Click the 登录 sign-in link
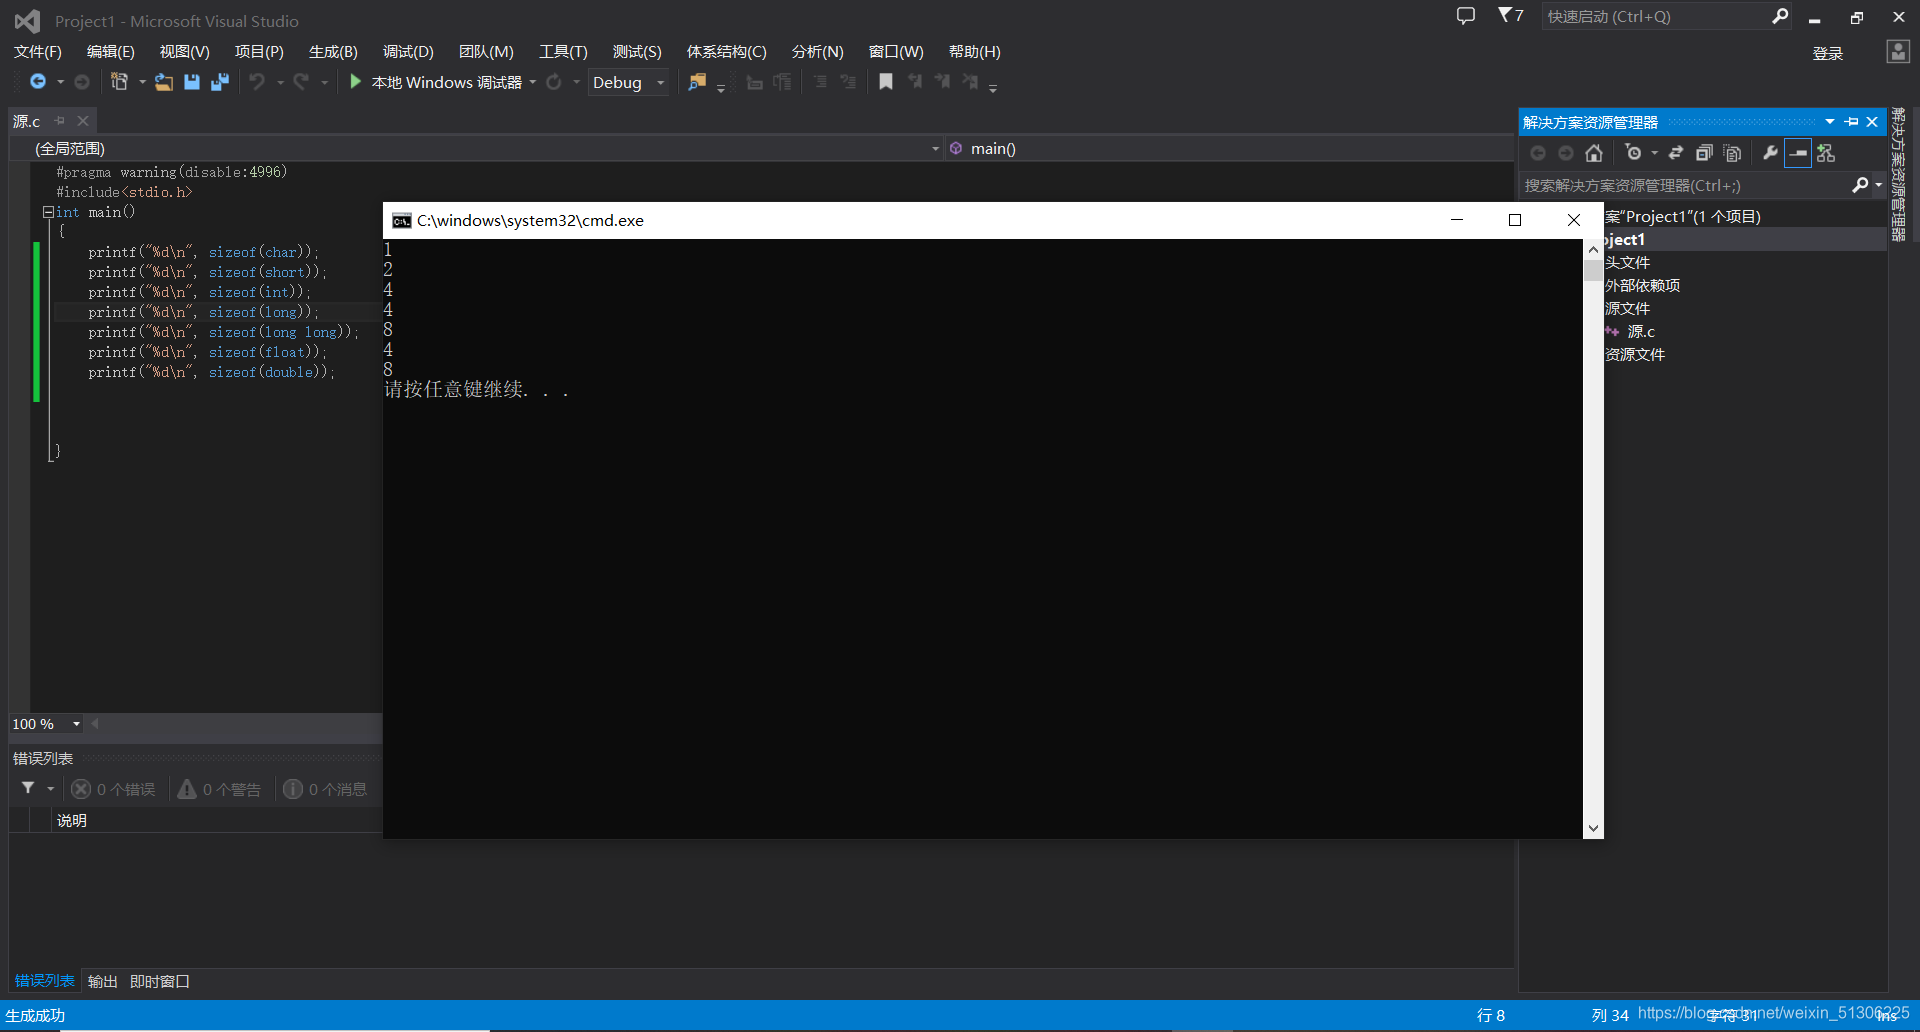 [x=1828, y=53]
